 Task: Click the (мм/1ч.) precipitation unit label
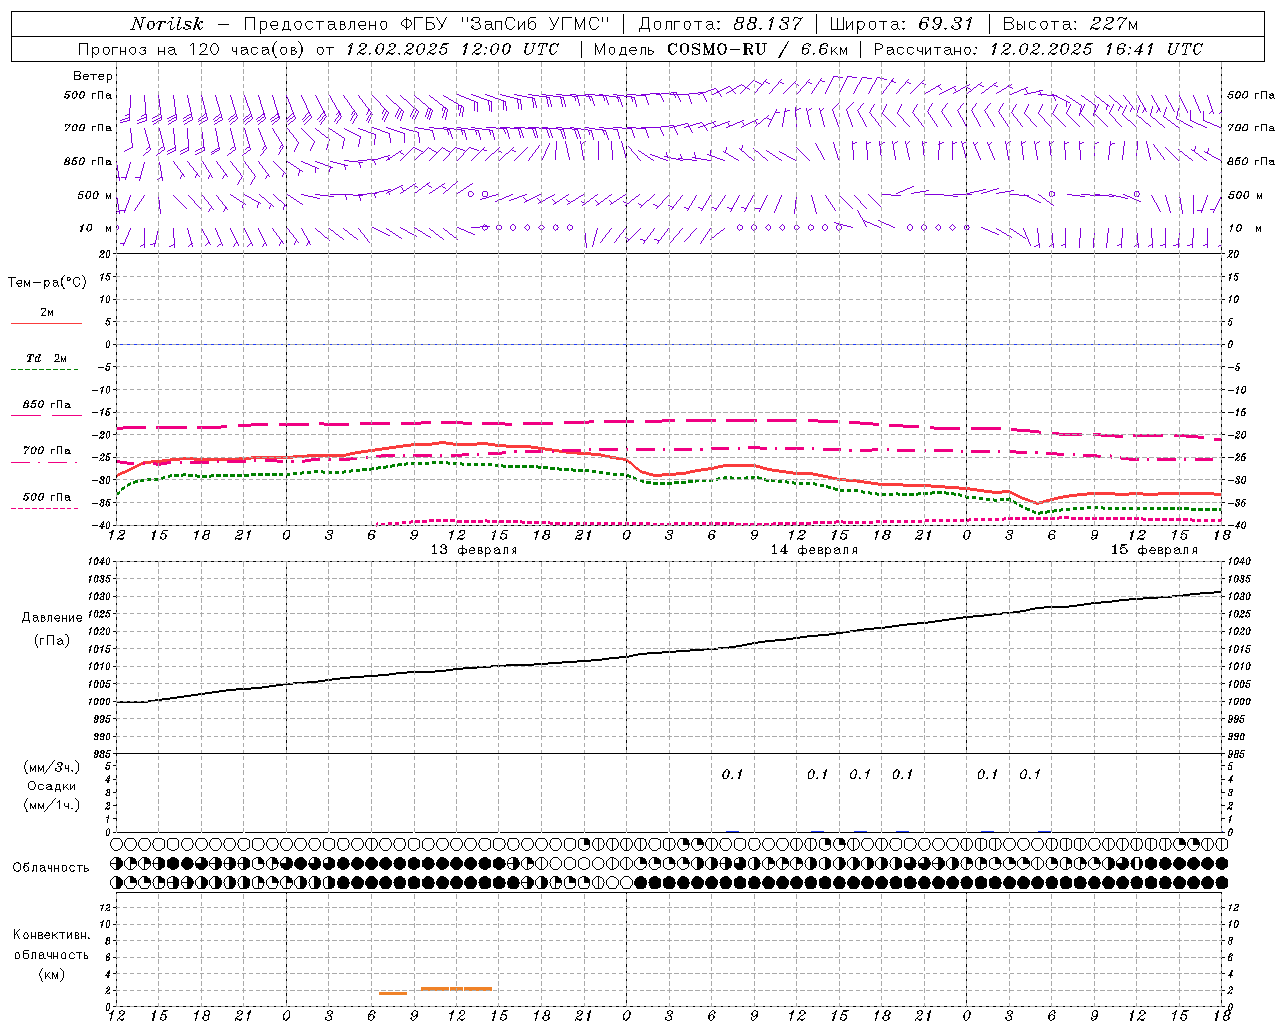(x=52, y=805)
